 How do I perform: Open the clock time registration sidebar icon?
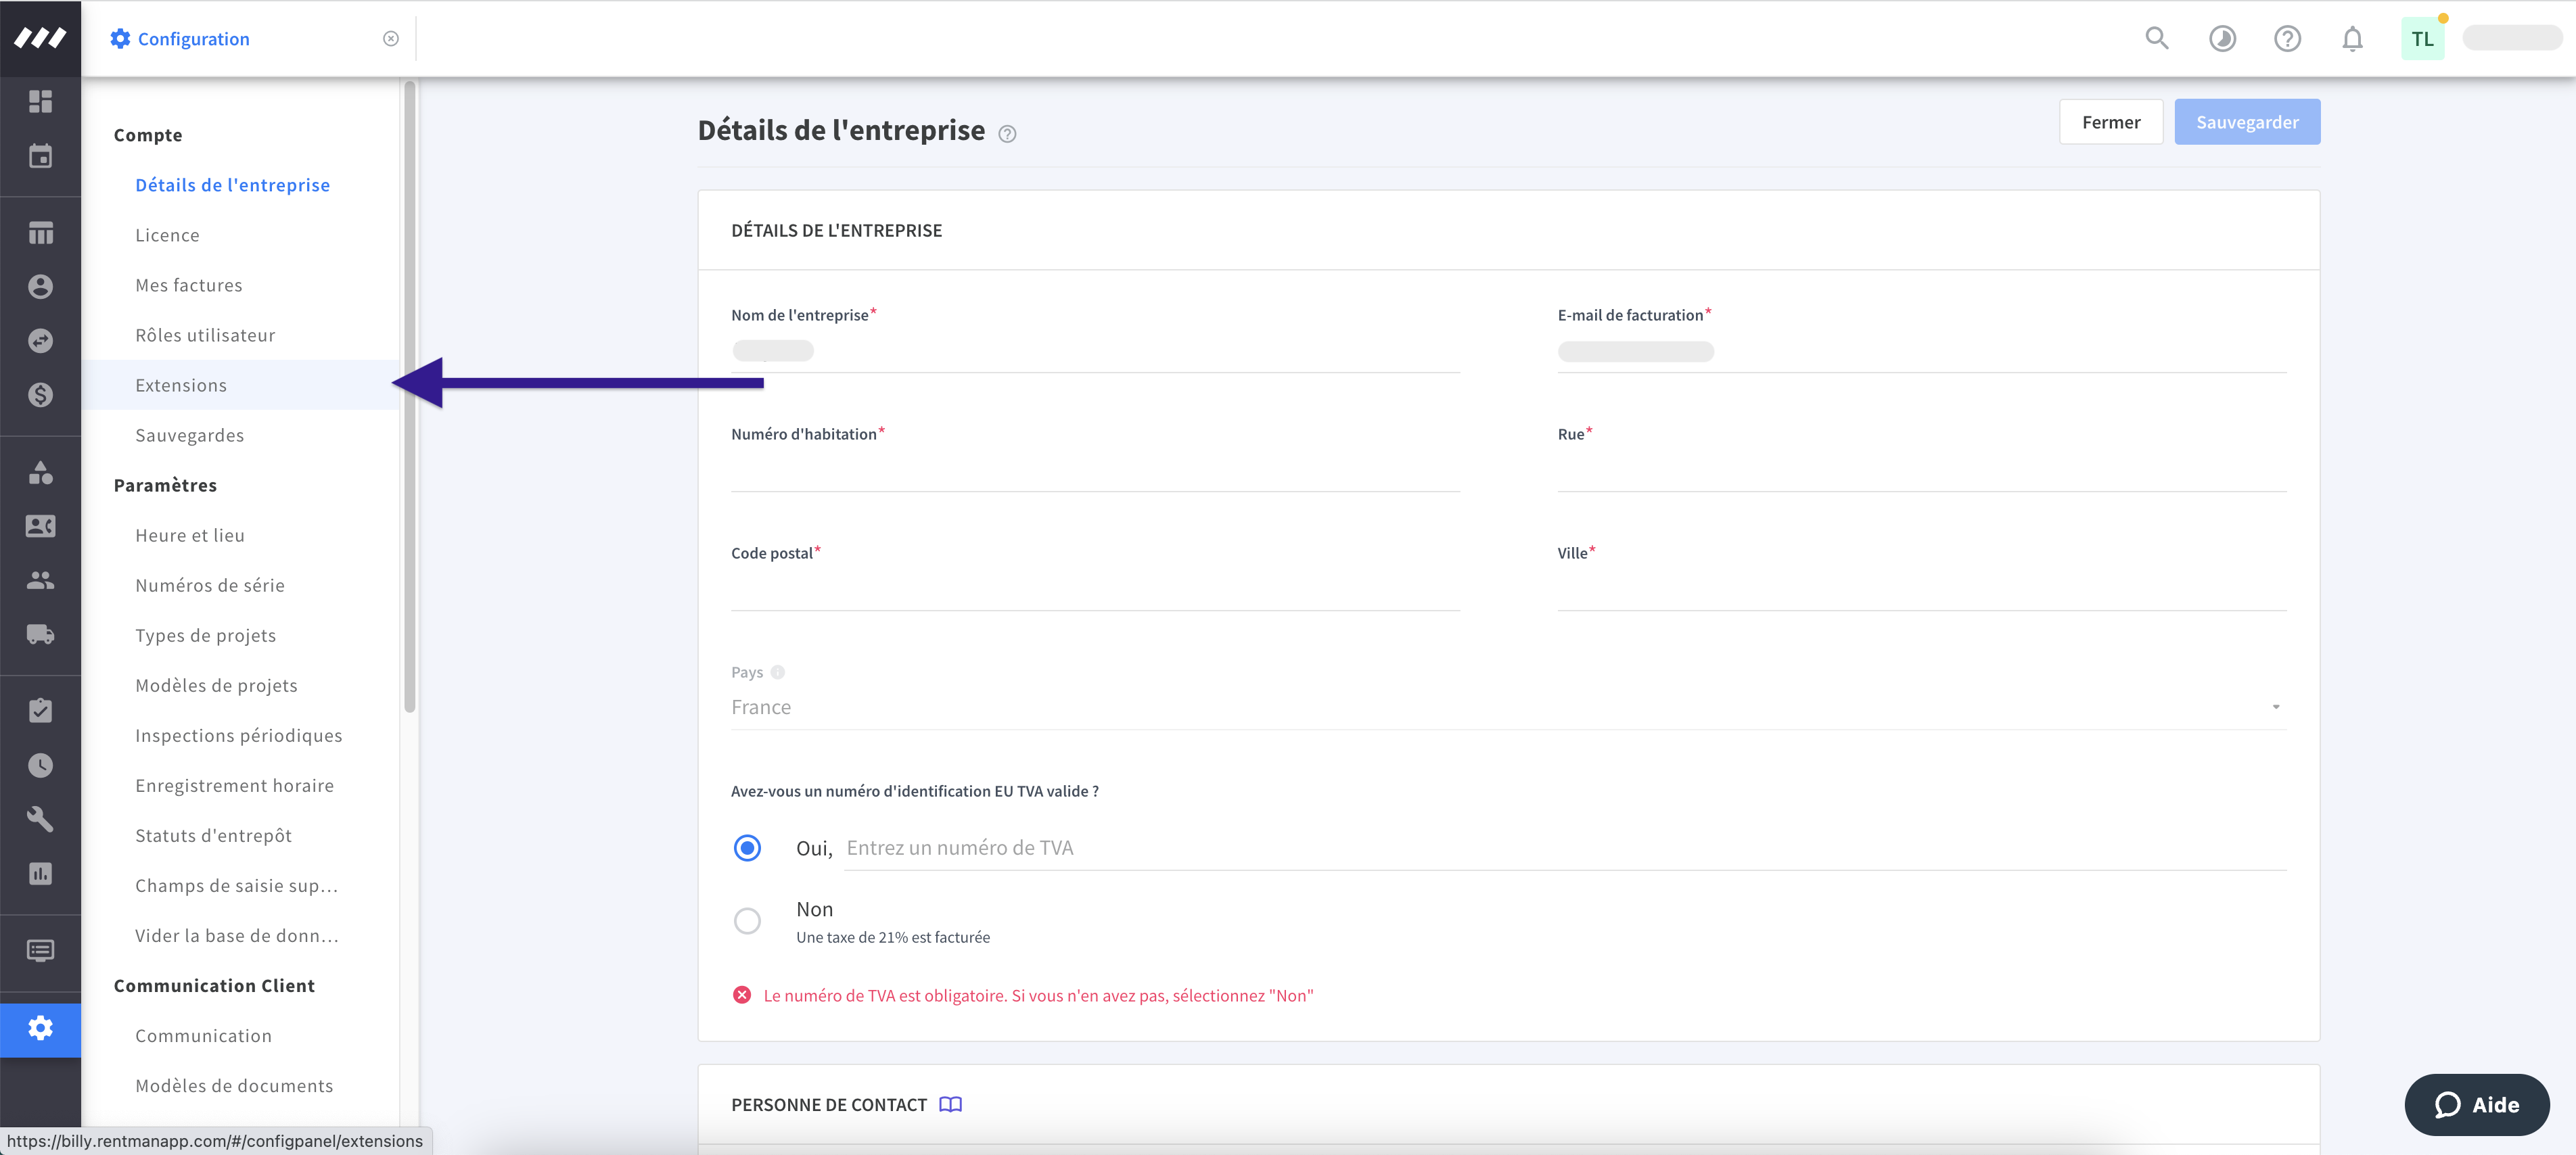pyautogui.click(x=40, y=765)
